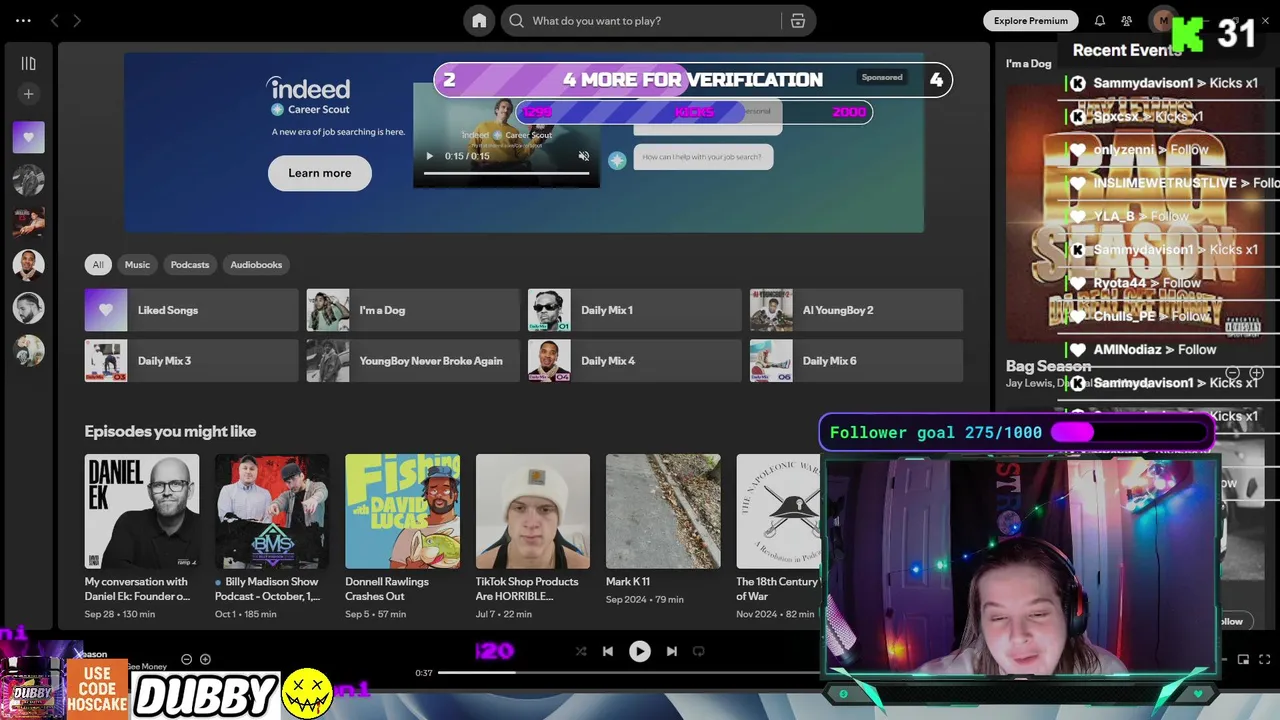Go back with the left arrow
The height and width of the screenshot is (720, 1280).
(55, 20)
